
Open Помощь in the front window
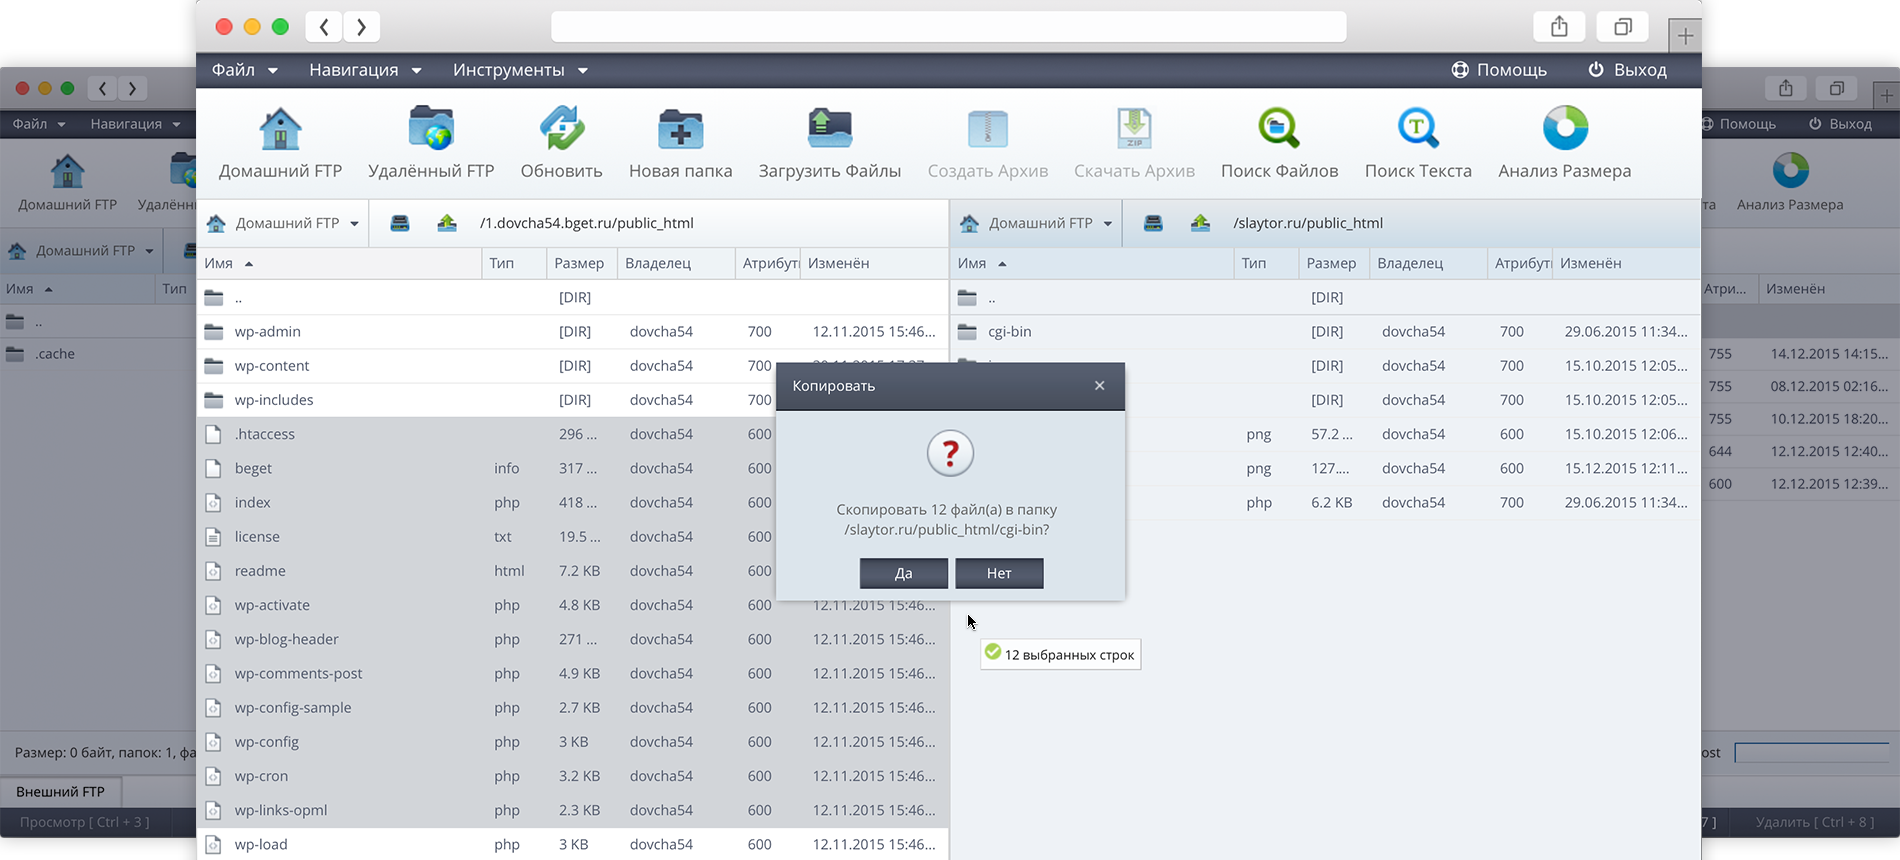[1499, 70]
